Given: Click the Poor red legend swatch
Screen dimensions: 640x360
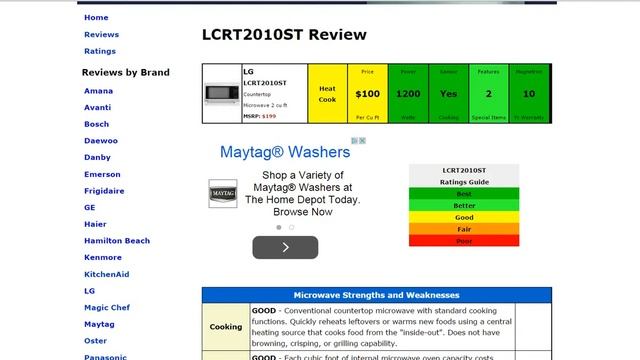Looking at the screenshot, I should click(464, 241).
